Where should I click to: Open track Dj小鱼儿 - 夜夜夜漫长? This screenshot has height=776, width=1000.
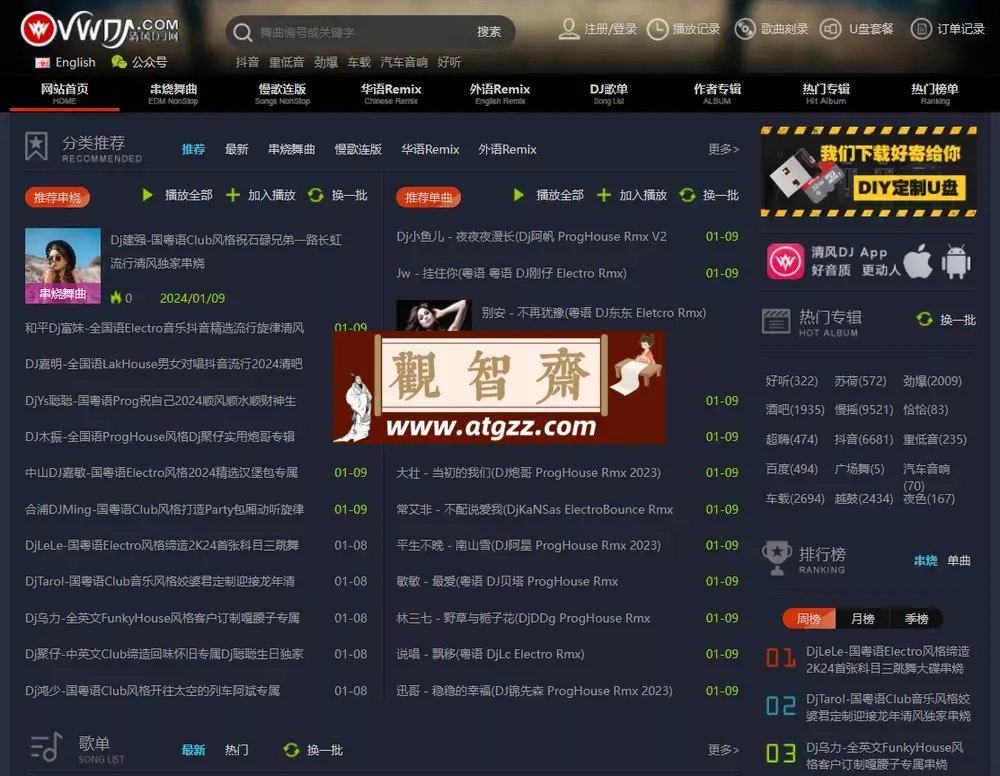pos(531,237)
